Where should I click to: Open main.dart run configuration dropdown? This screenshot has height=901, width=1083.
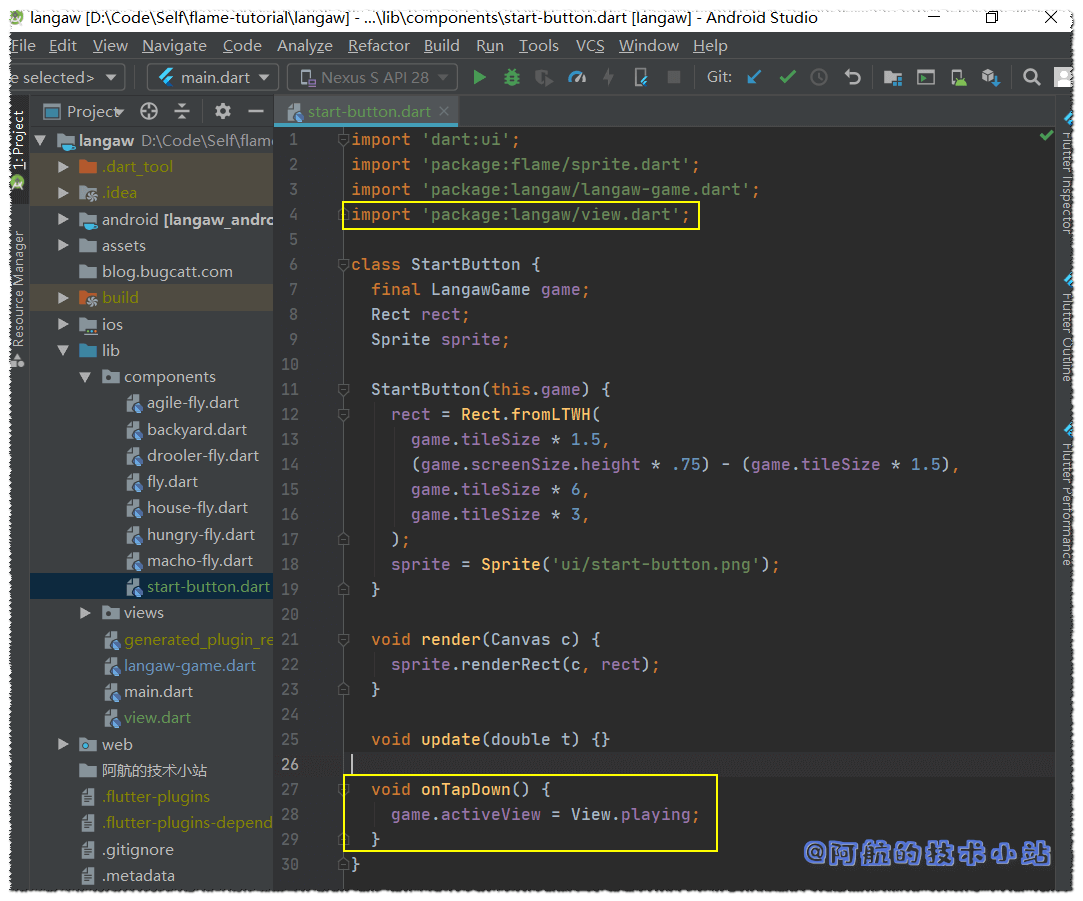[x=213, y=77]
